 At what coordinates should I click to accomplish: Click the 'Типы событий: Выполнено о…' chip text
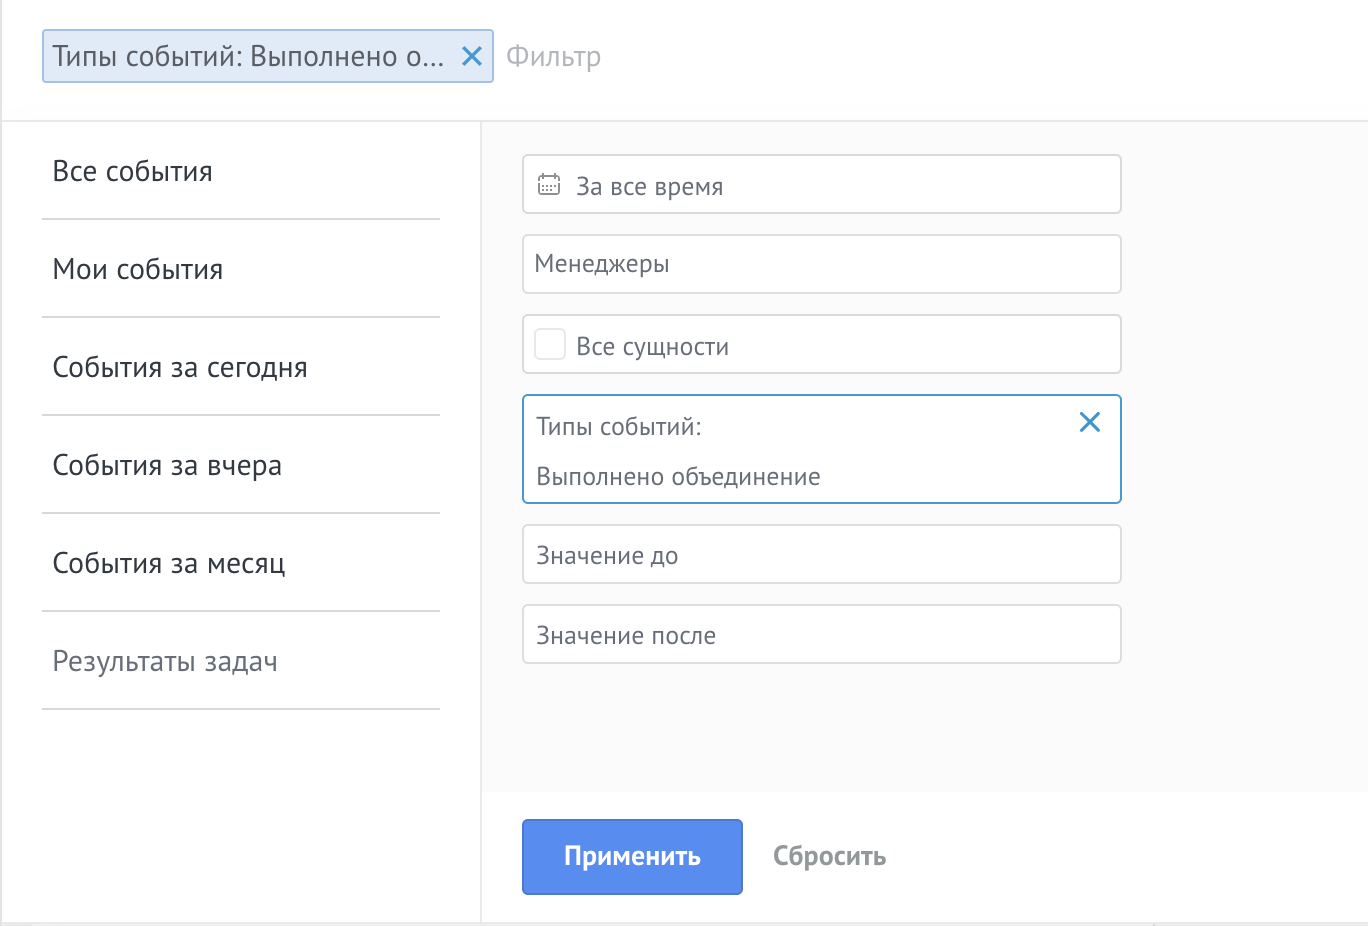point(248,56)
